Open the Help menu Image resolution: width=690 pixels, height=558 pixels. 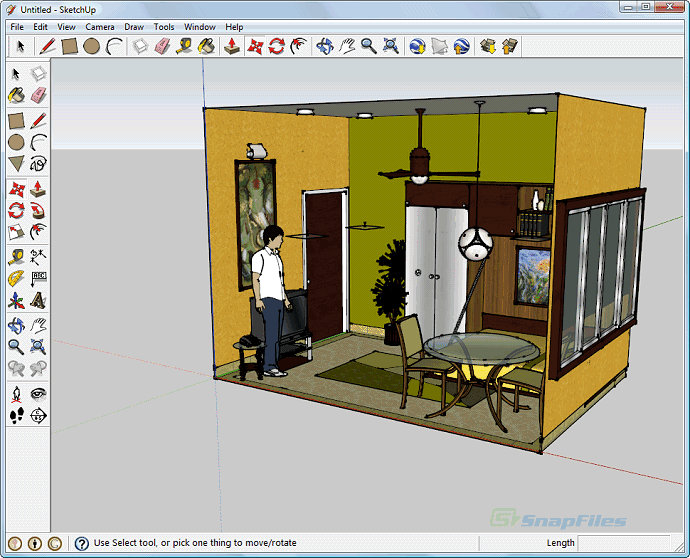[234, 27]
